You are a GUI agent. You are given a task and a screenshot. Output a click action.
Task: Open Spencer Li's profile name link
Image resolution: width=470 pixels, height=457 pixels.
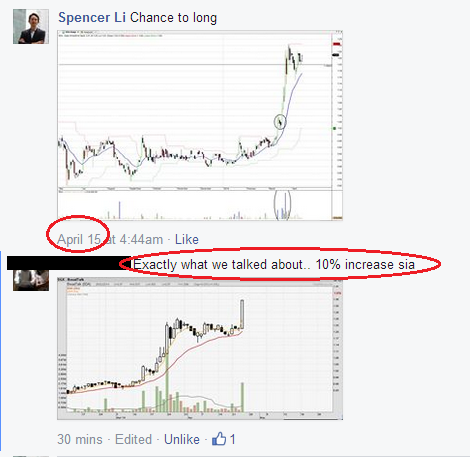pyautogui.click(x=92, y=18)
